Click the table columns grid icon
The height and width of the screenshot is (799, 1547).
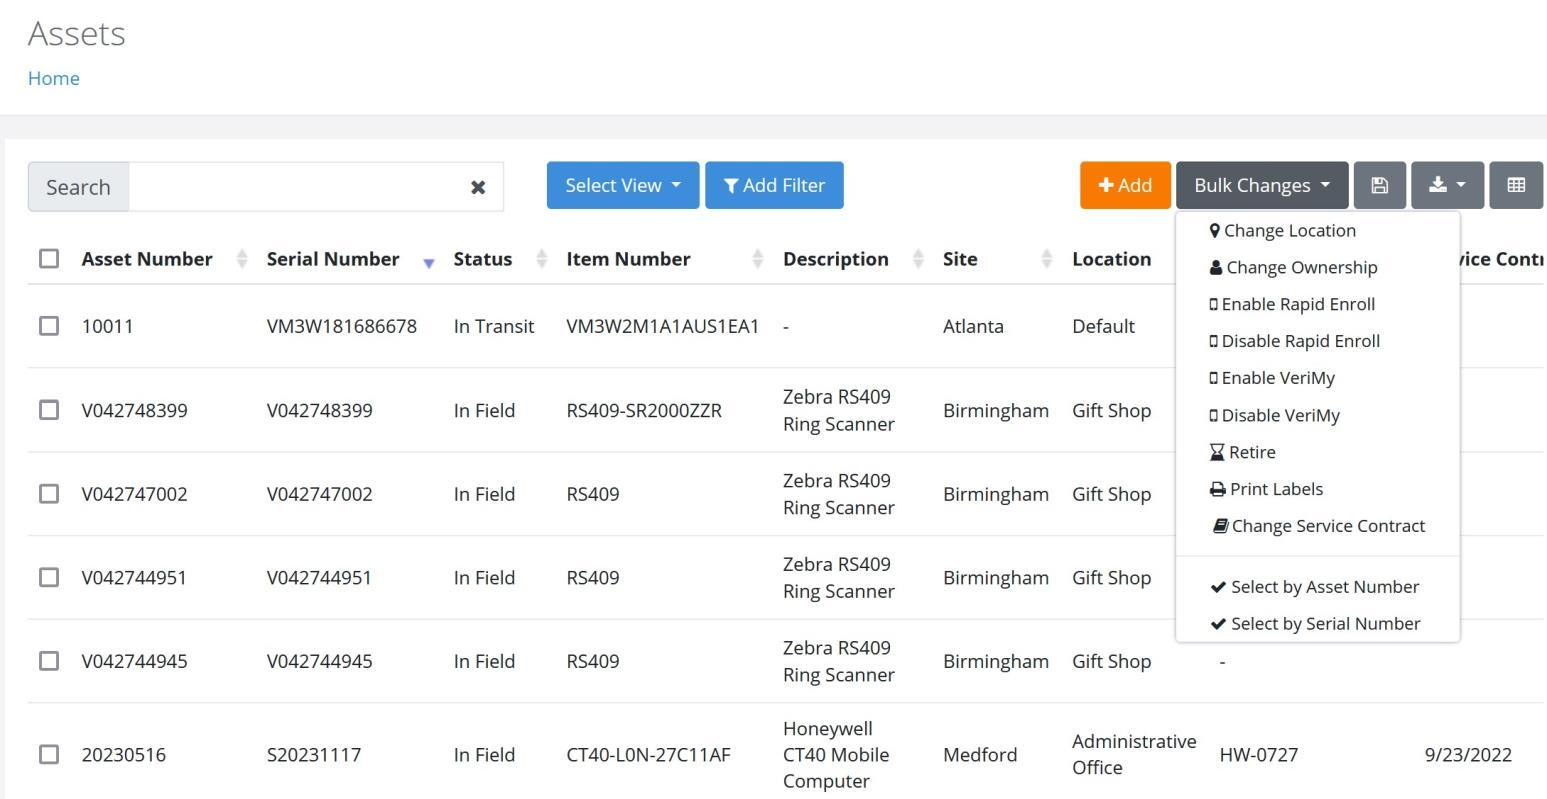[1516, 185]
